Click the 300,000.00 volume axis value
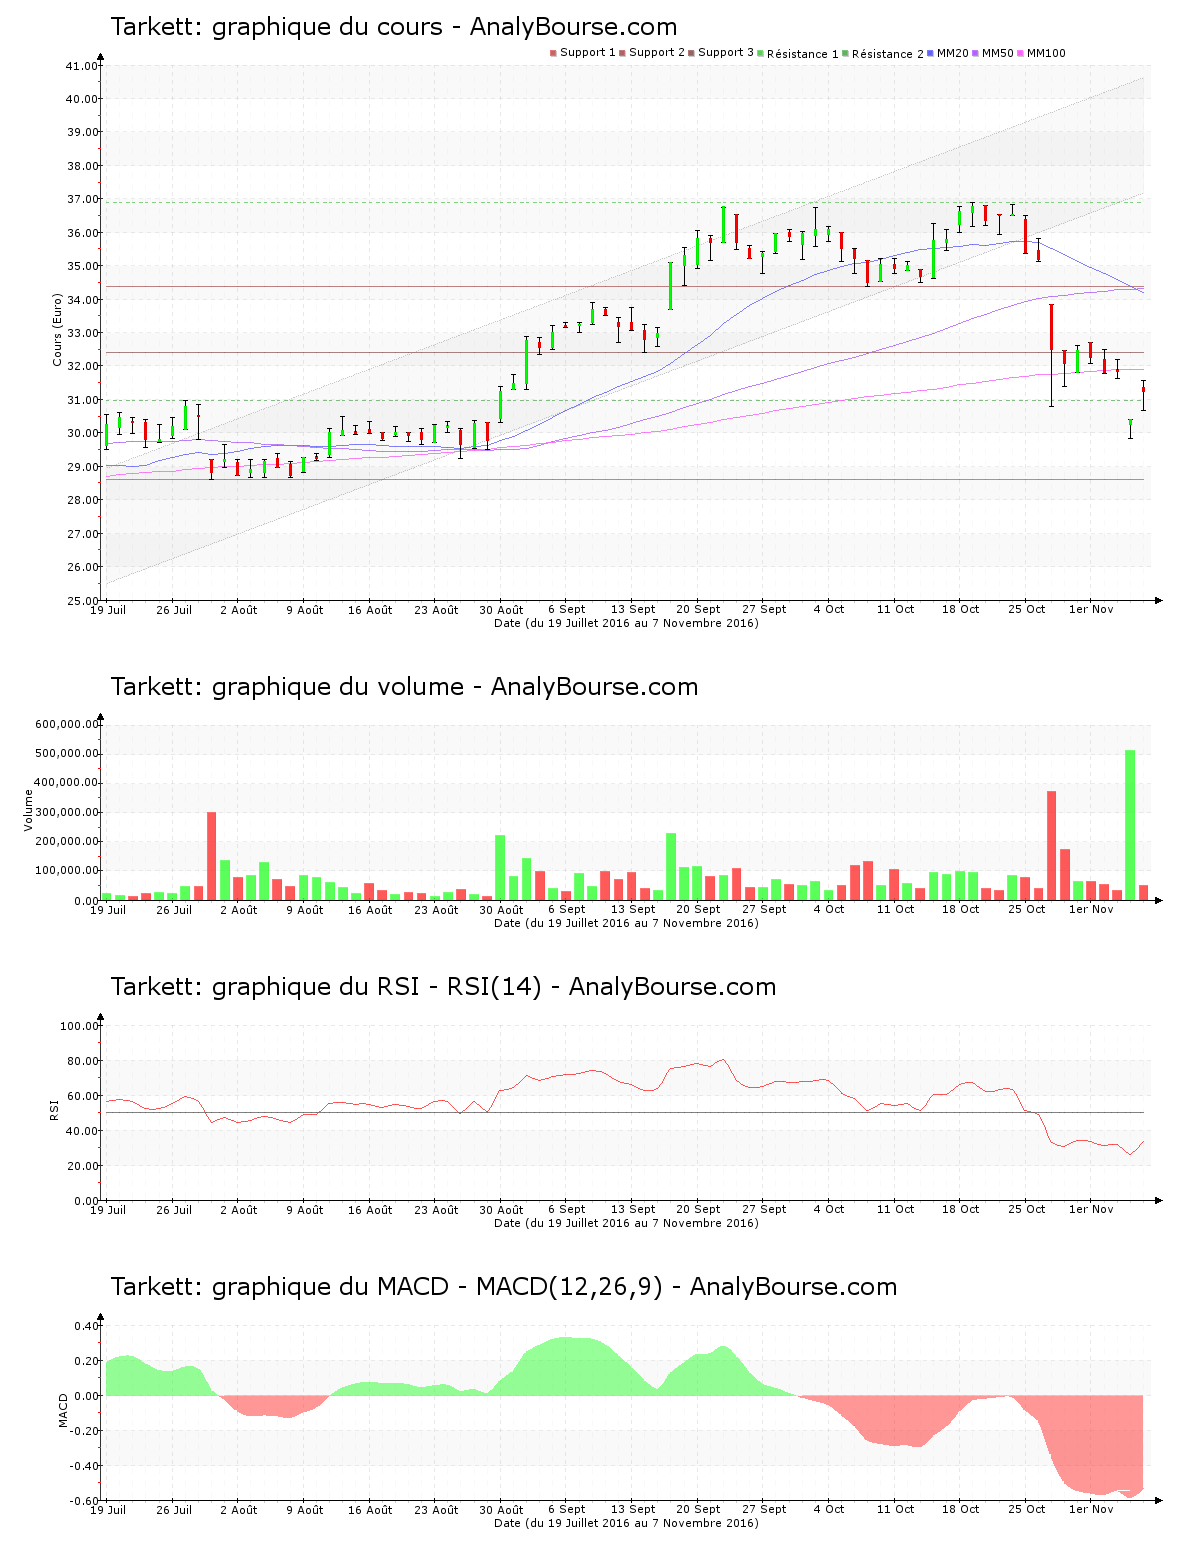This screenshot has width=1200, height=1550. pos(67,812)
